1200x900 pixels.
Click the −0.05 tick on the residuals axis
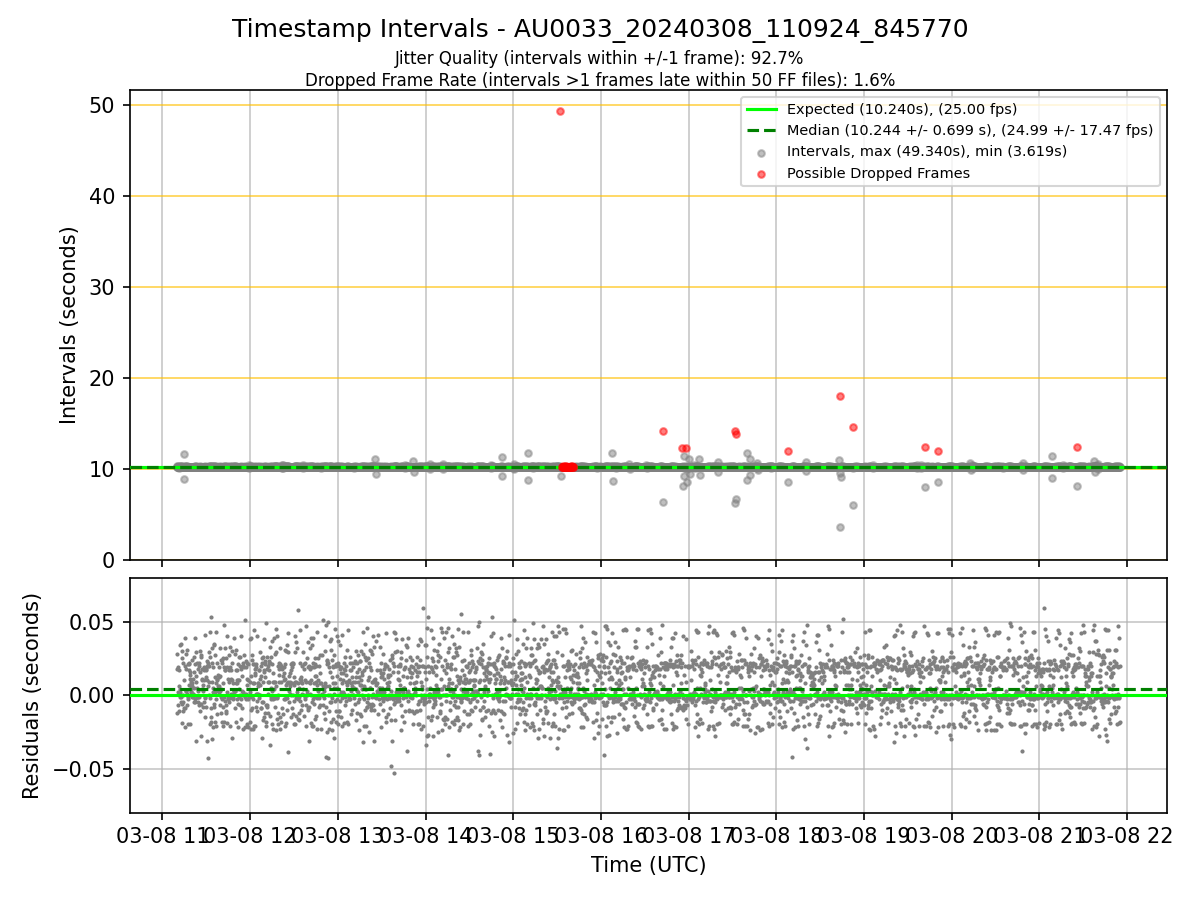click(84, 769)
